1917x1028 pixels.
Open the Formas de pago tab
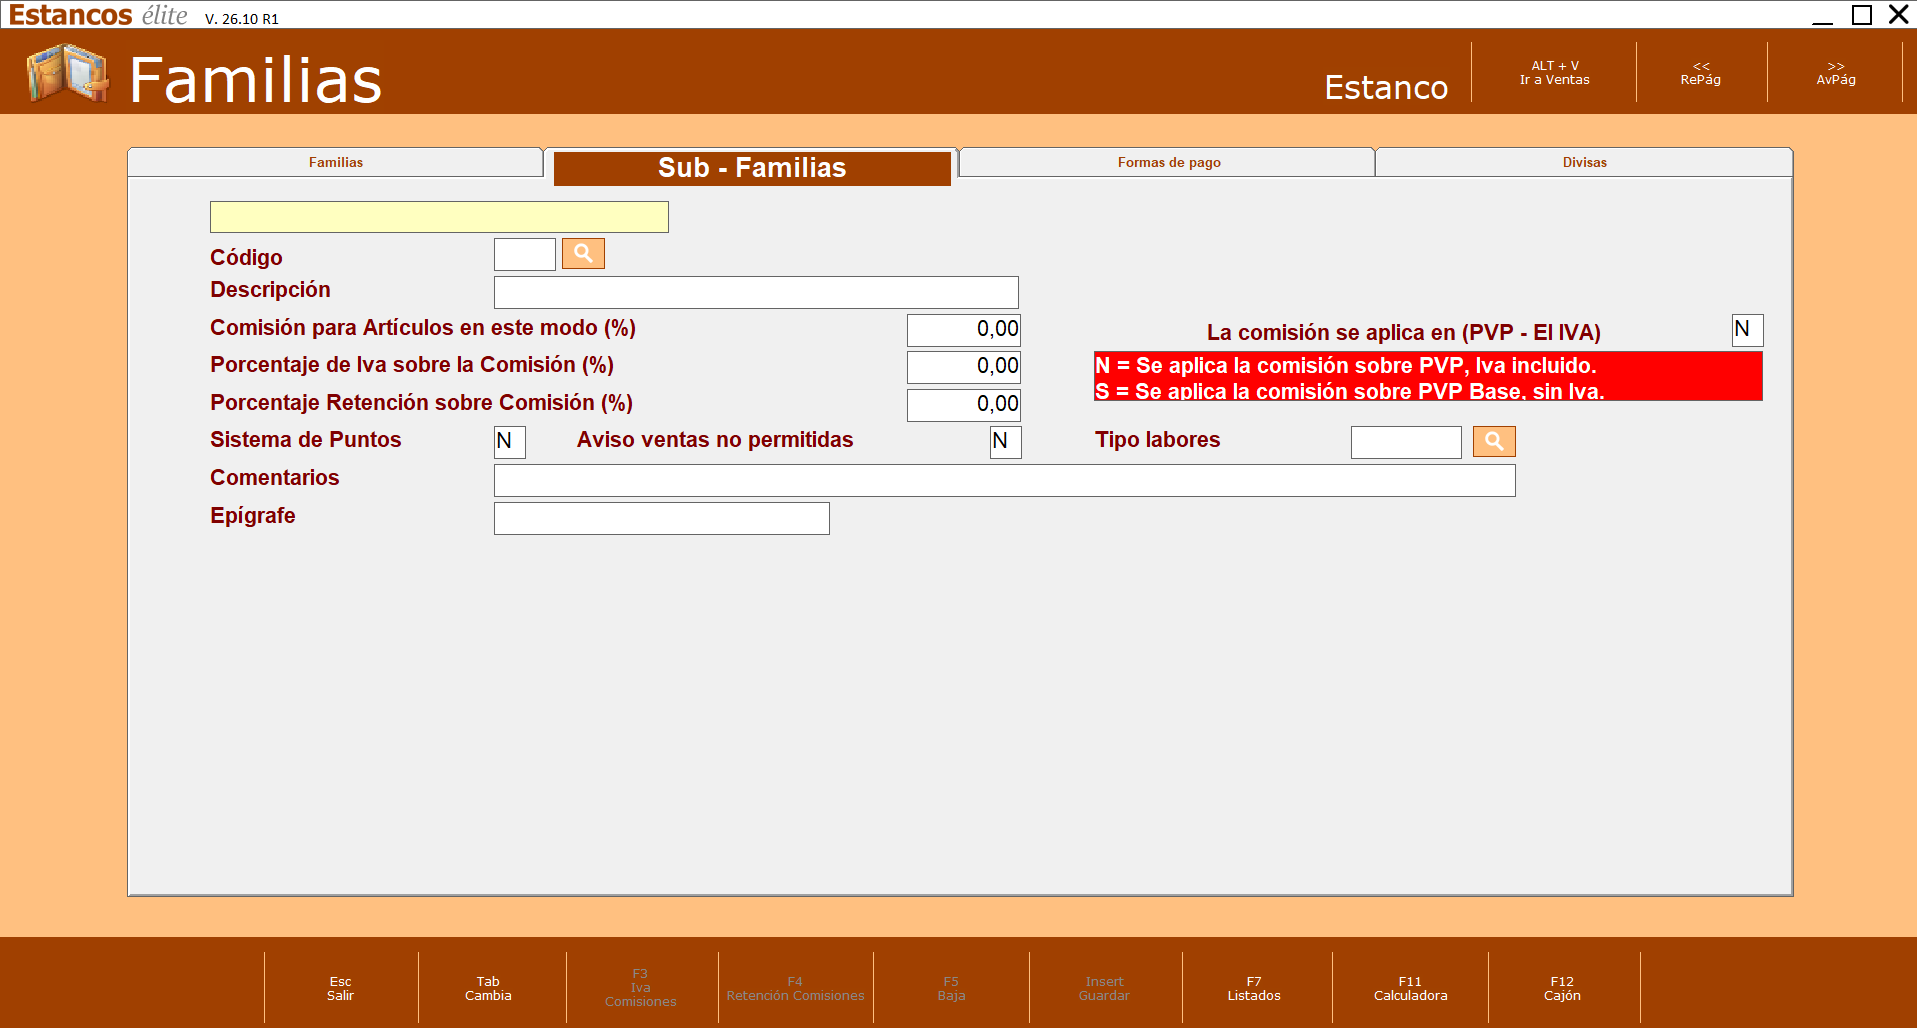(1169, 162)
